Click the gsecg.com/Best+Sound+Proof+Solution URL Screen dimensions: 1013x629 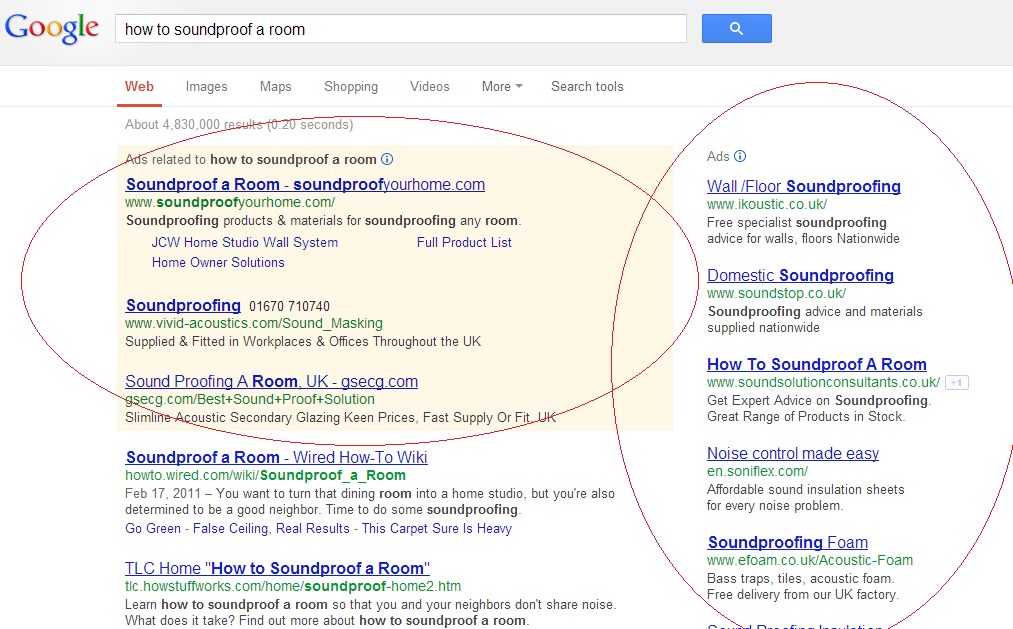(x=250, y=399)
